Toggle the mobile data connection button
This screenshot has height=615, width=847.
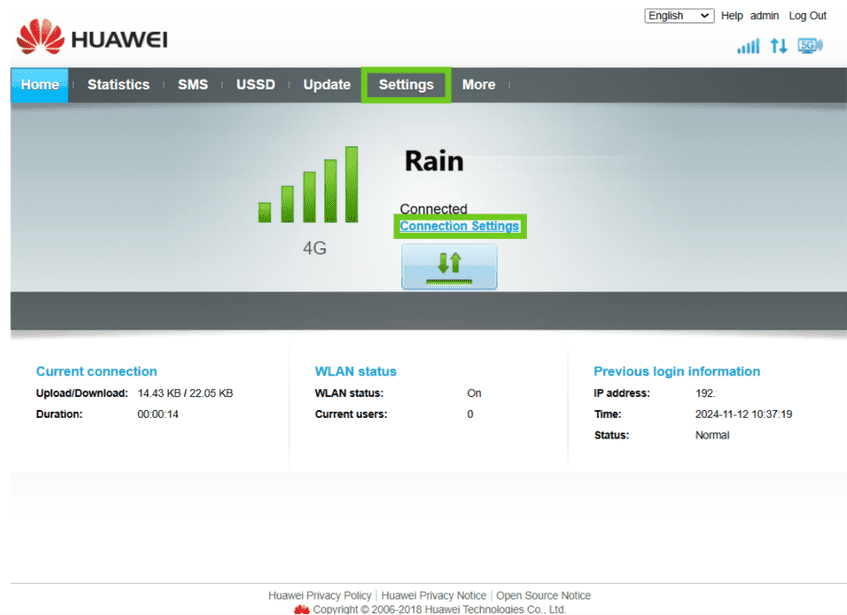[x=449, y=266]
